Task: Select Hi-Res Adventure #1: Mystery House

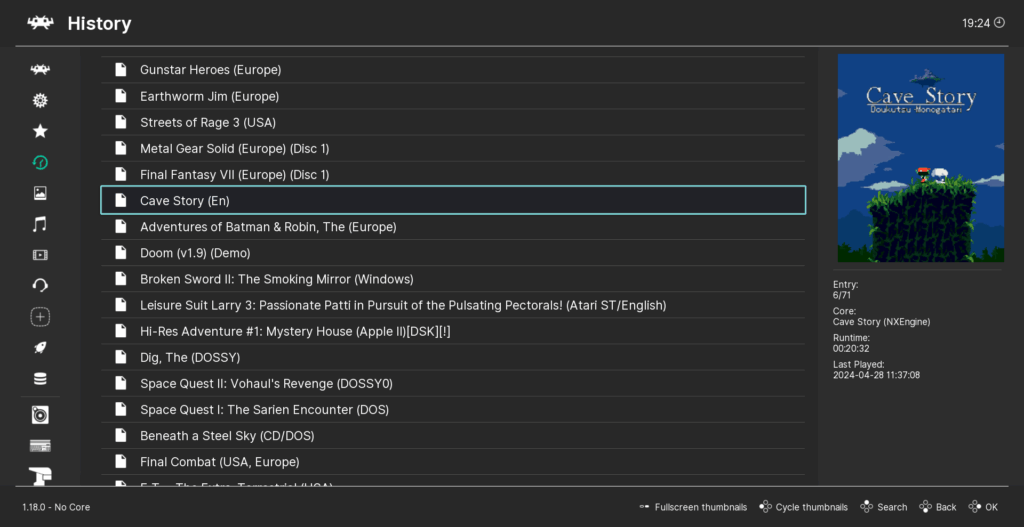Action: pyautogui.click(x=453, y=331)
